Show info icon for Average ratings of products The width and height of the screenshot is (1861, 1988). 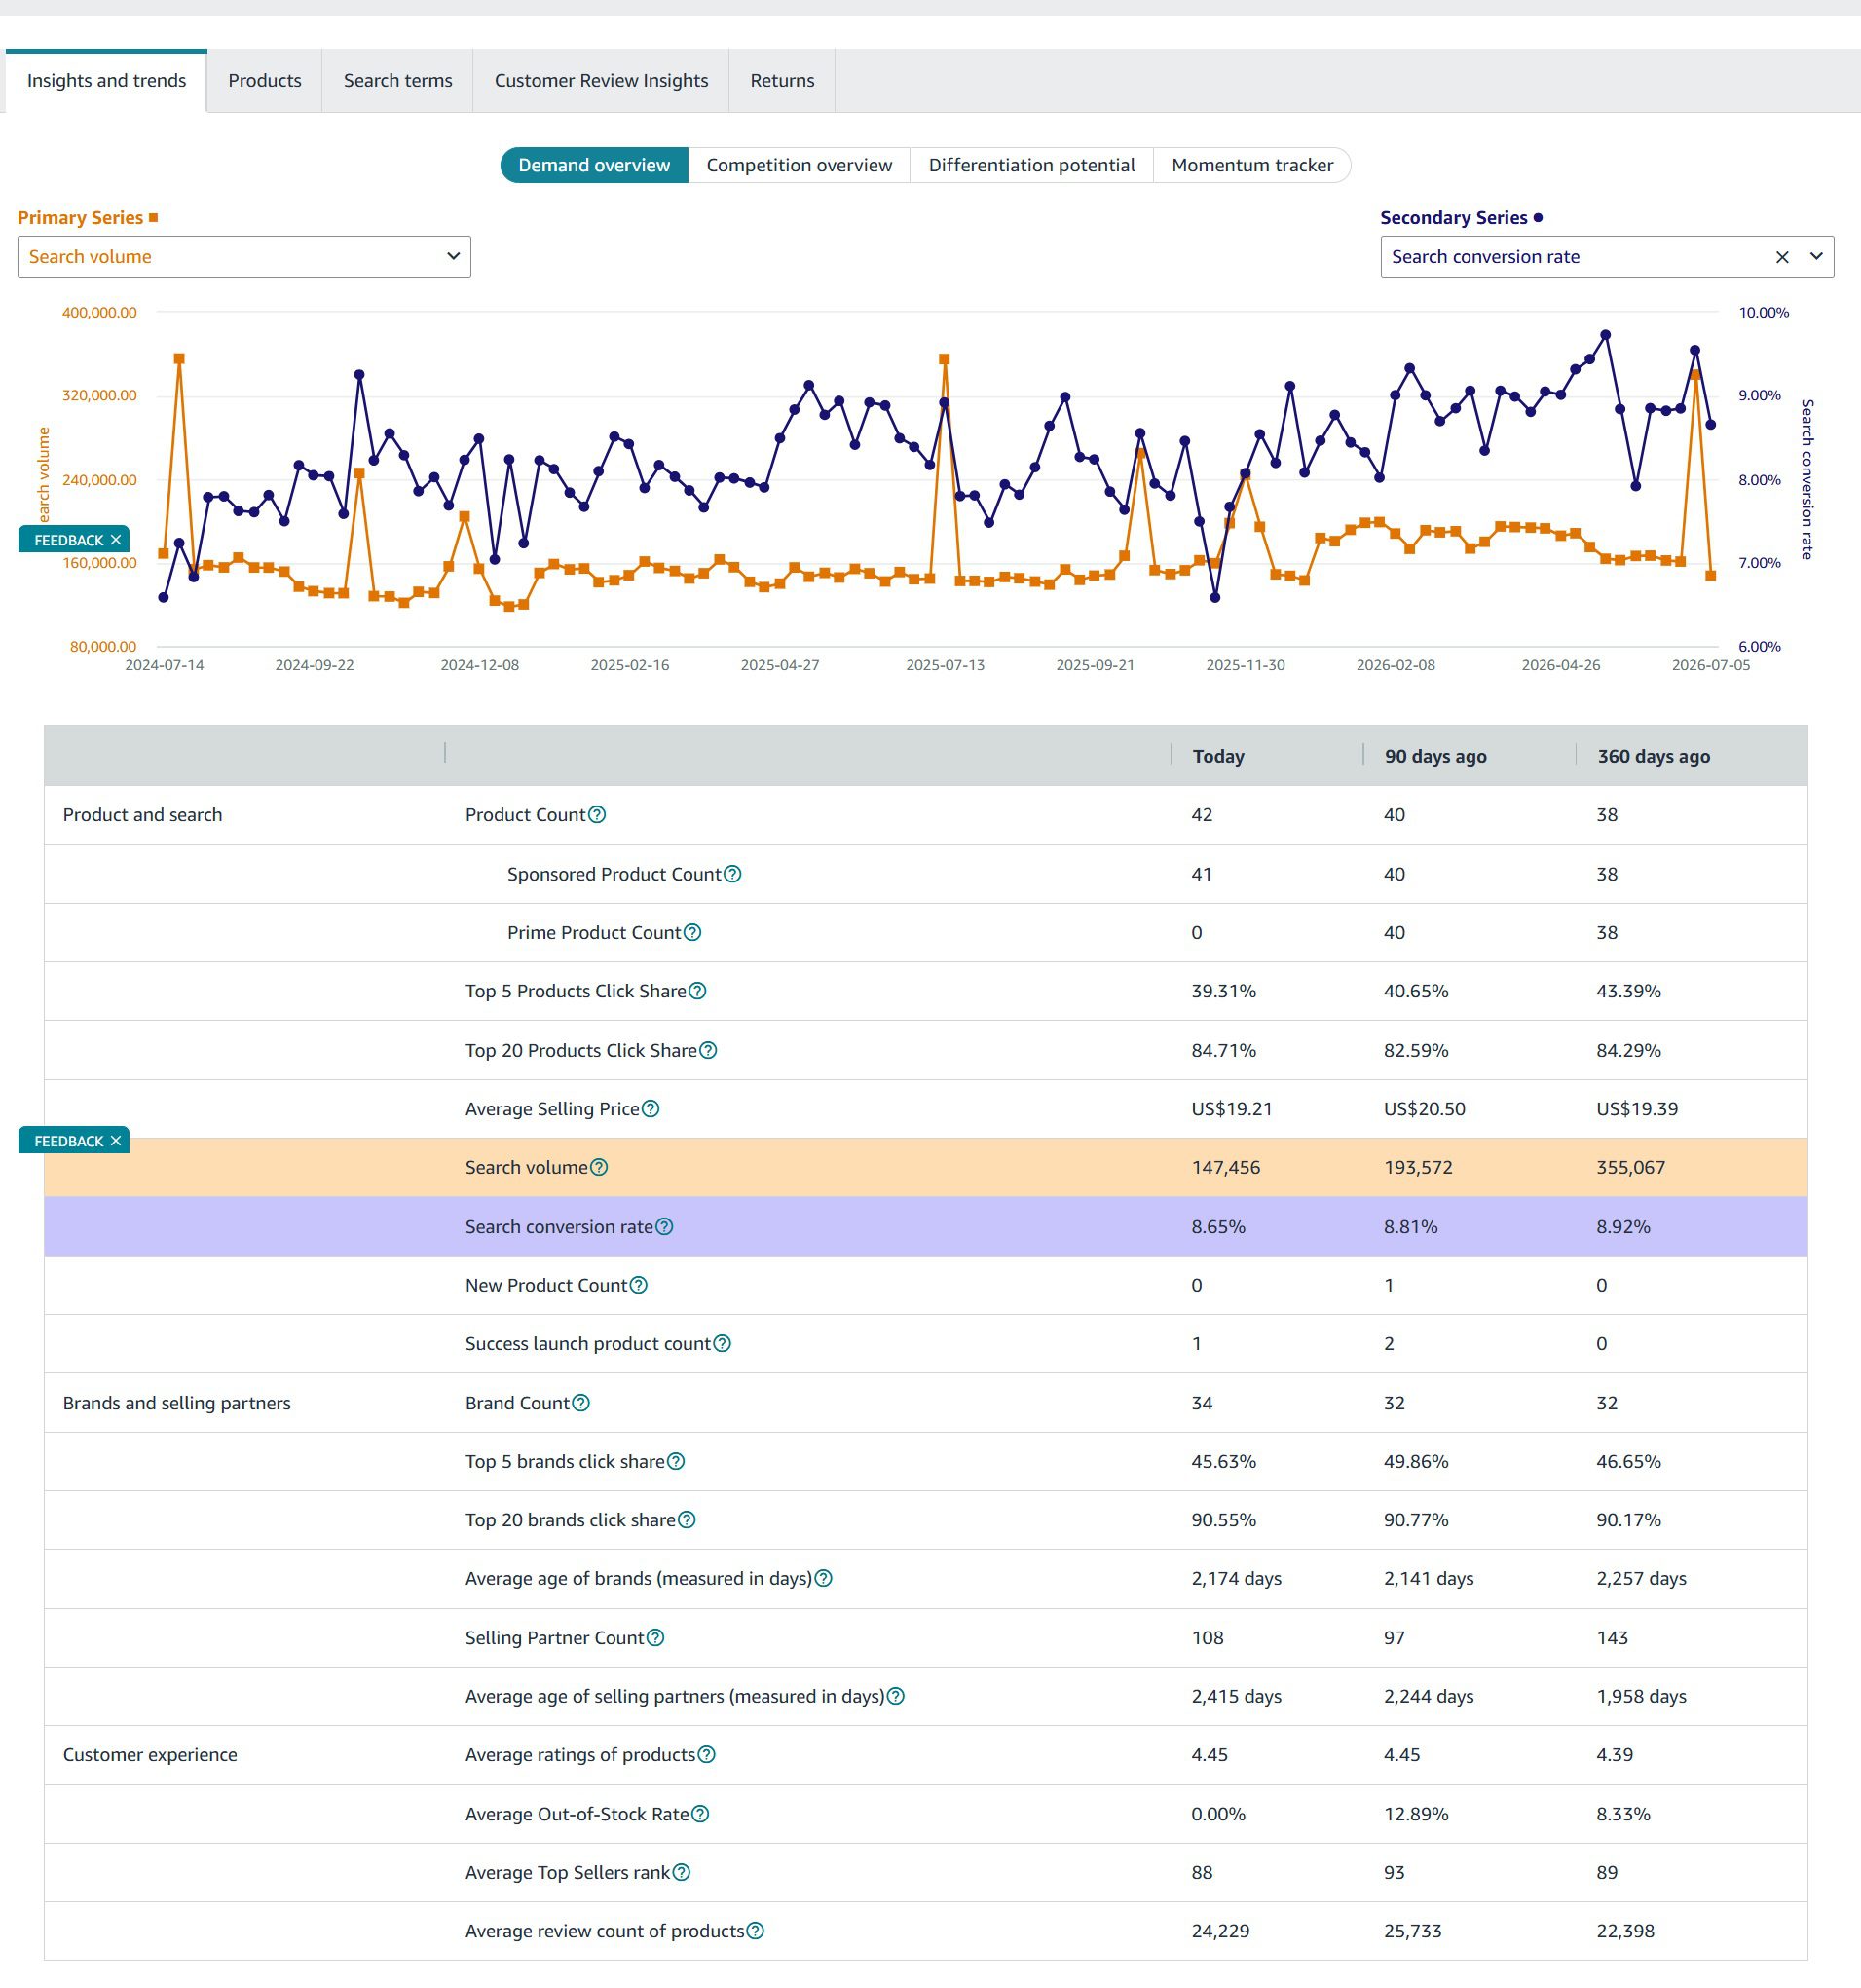(707, 1755)
